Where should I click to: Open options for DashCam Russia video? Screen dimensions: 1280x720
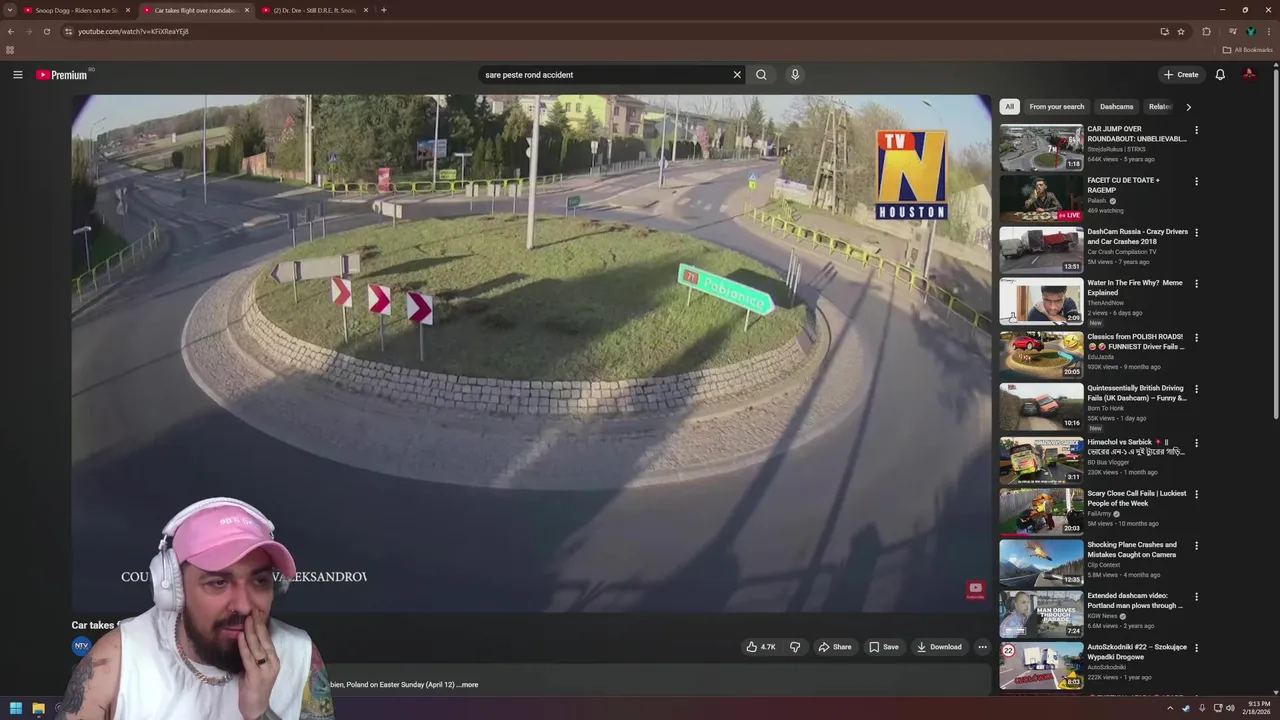tap(1196, 233)
